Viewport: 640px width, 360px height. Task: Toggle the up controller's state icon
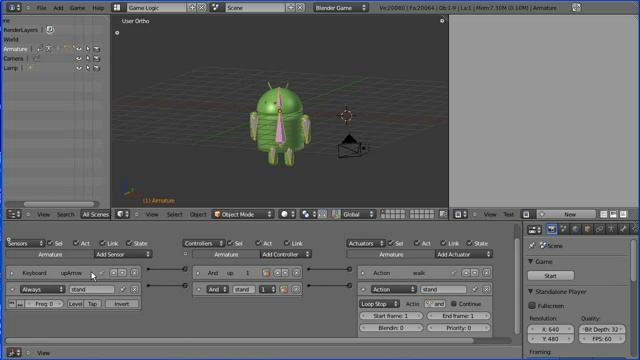pyautogui.click(x=266, y=273)
